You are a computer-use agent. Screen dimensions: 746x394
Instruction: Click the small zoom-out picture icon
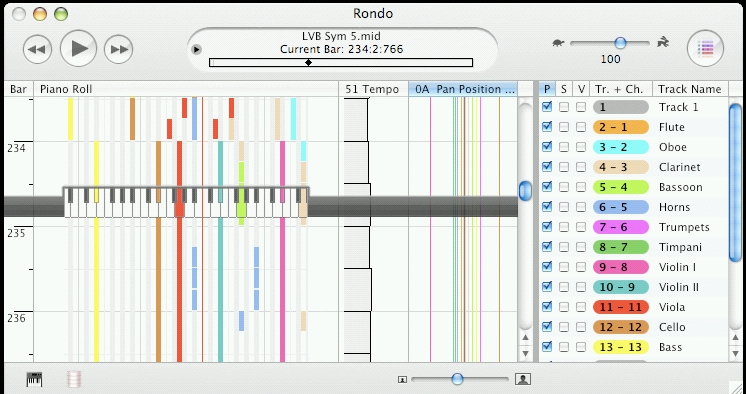tap(402, 379)
